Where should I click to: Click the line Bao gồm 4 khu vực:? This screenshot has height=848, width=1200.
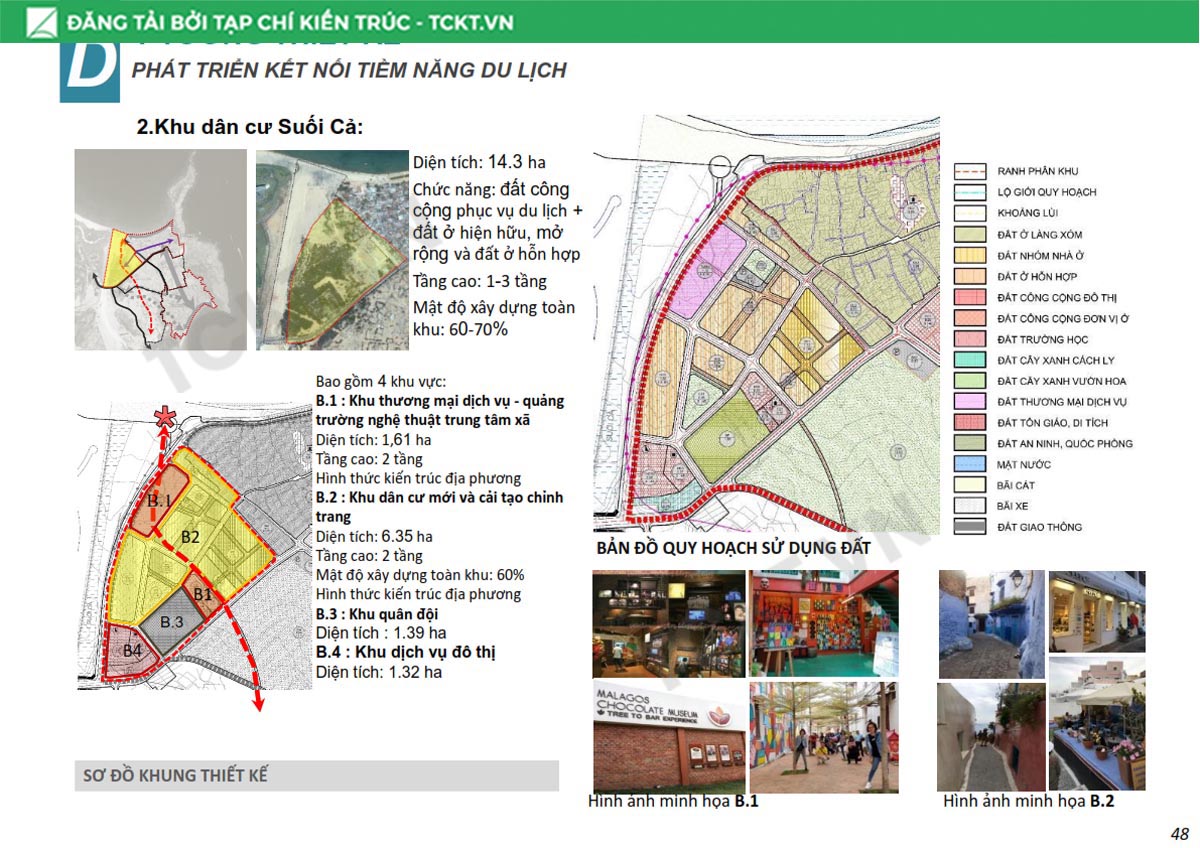381,382
